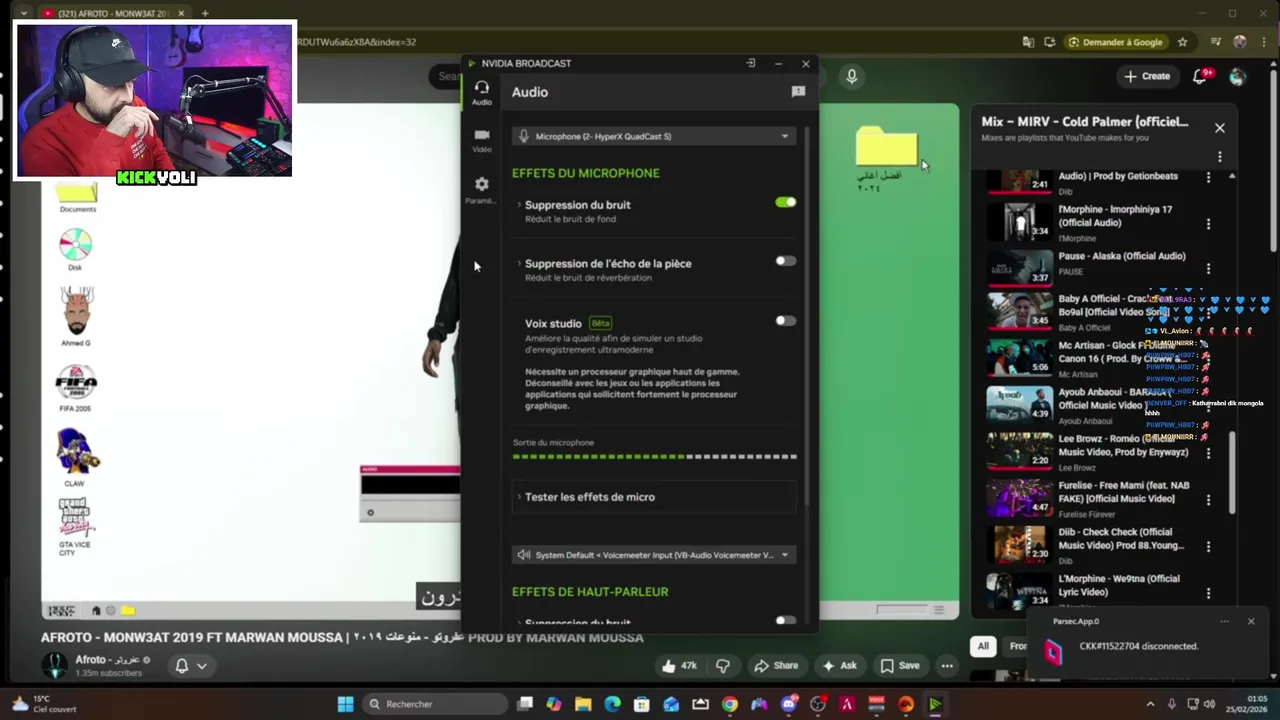Click the Ask button under the video
The height and width of the screenshot is (720, 1280).
point(839,665)
